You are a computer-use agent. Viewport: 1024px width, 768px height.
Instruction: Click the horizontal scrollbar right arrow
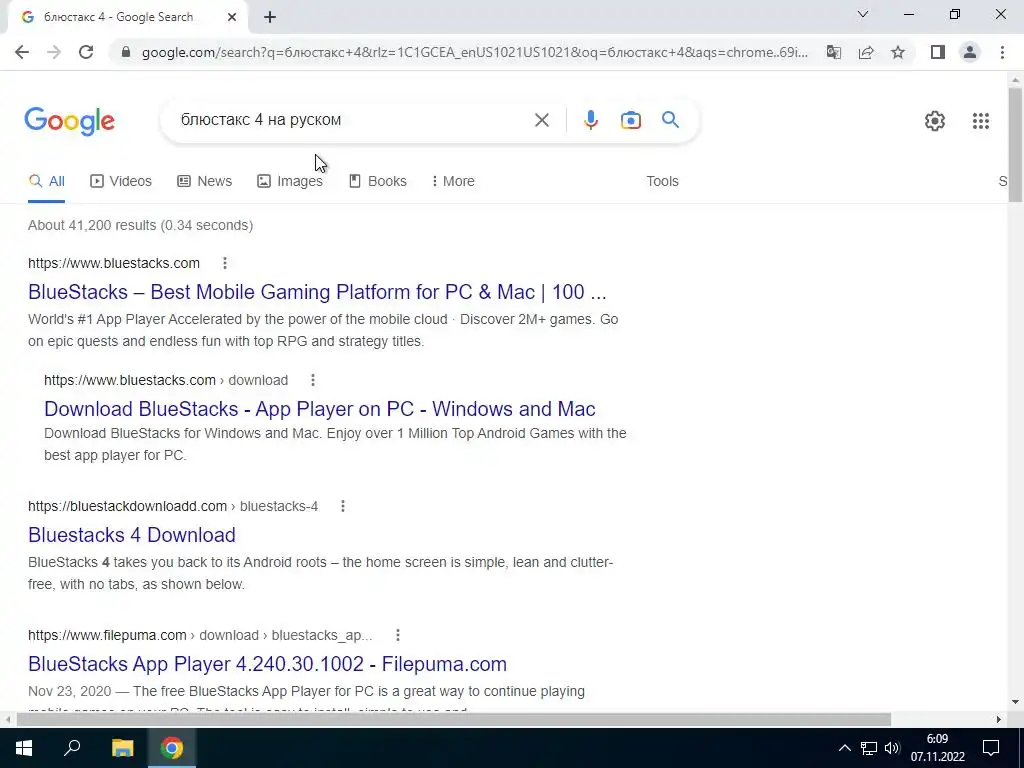tap(999, 719)
